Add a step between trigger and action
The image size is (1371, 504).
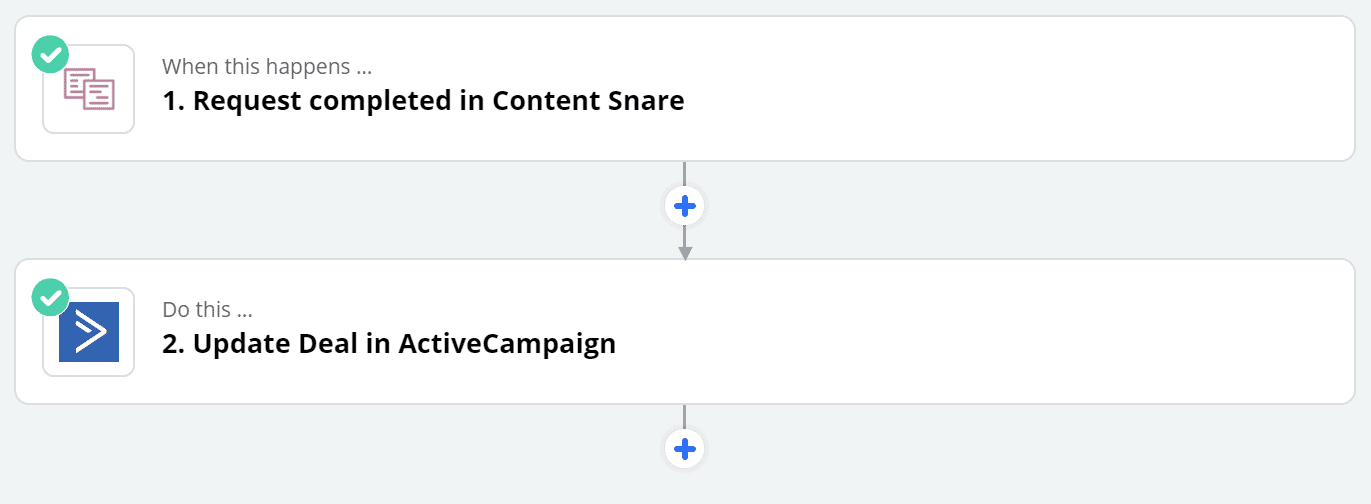685,206
